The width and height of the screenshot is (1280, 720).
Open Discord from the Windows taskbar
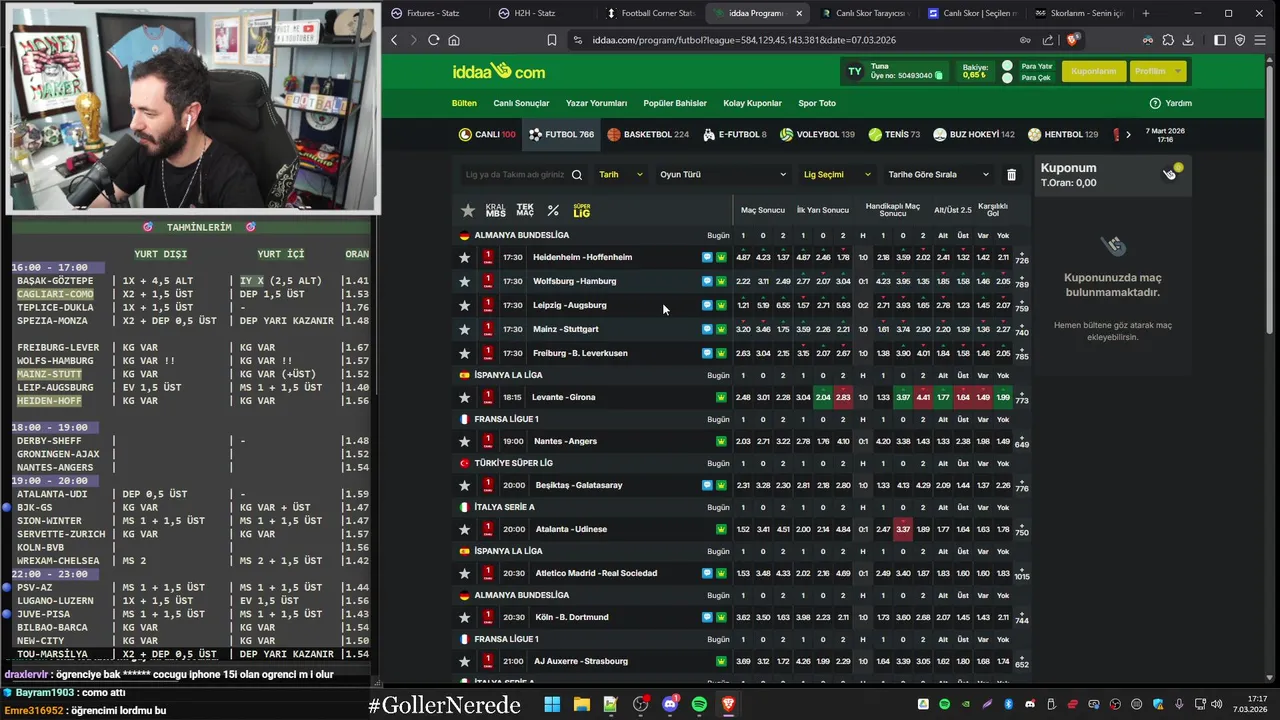tap(670, 705)
